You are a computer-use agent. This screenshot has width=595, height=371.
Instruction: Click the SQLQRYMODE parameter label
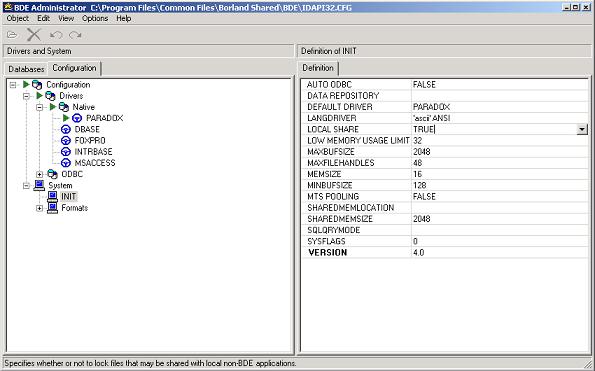click(x=334, y=230)
